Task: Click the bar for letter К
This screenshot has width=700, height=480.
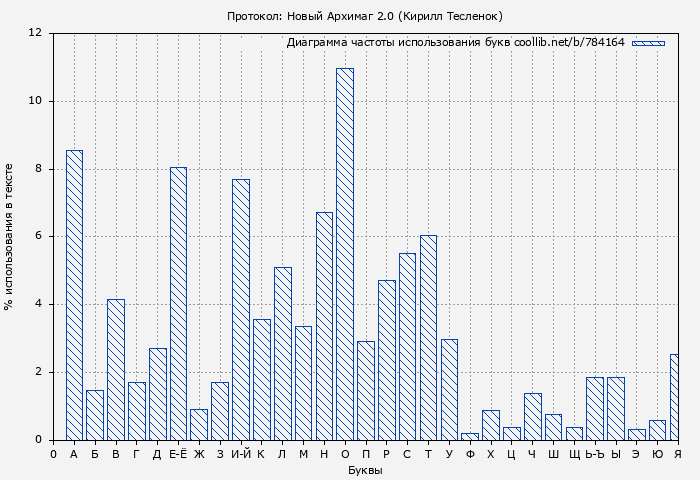Action: (261, 379)
